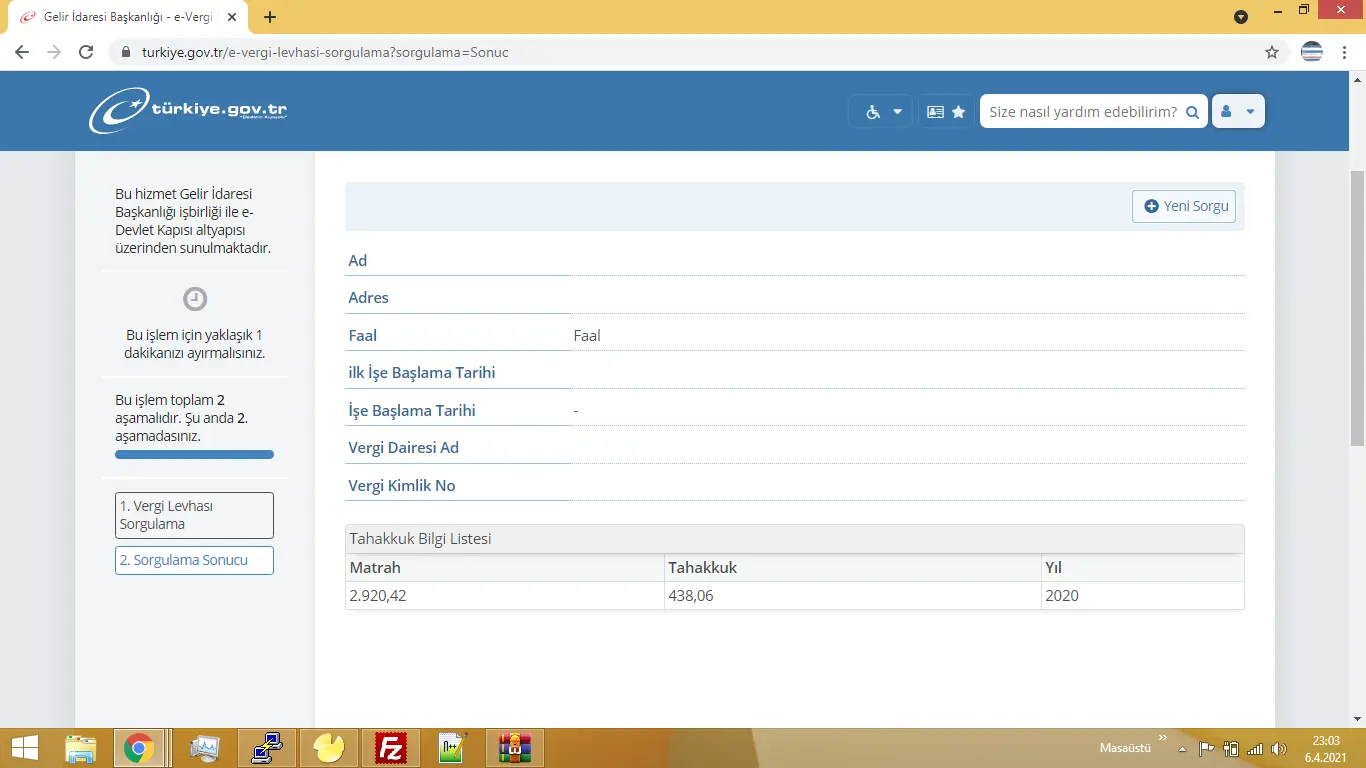Open the accessibility options dropdown
The width and height of the screenshot is (1366, 768).
(883, 112)
